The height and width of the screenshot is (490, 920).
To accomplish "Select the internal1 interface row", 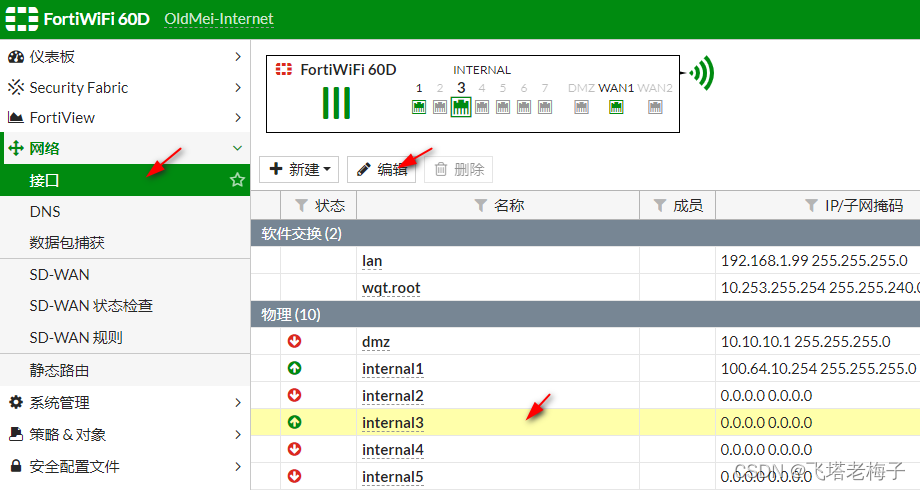I will click(x=586, y=369).
